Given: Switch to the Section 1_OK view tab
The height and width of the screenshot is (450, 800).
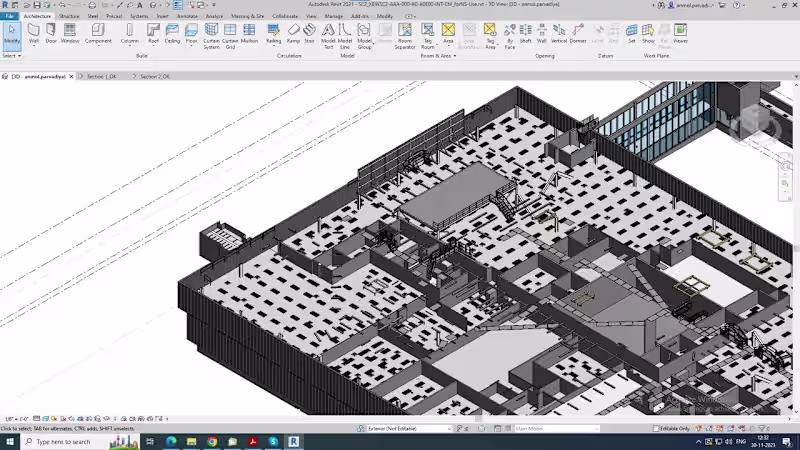Looking at the screenshot, I should pyautogui.click(x=101, y=76).
